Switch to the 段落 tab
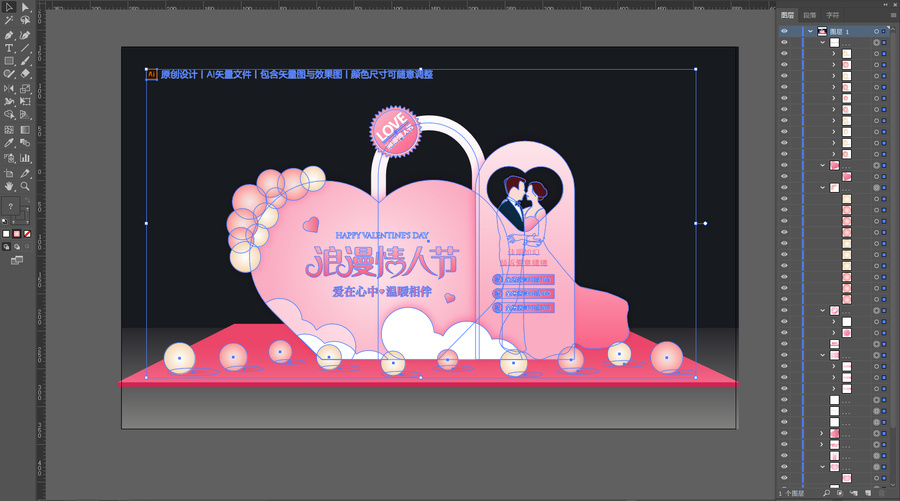Viewport: 900px width, 501px height. tap(809, 15)
